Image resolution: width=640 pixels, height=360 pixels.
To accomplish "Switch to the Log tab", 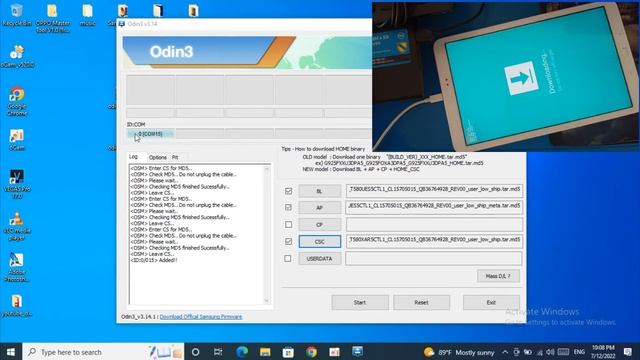I will [x=133, y=157].
